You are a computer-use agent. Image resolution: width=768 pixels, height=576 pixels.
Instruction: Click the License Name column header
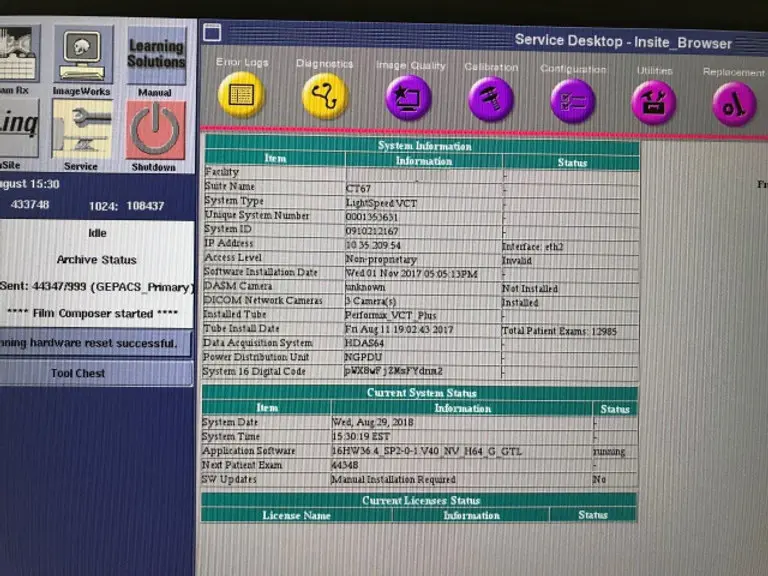297,515
